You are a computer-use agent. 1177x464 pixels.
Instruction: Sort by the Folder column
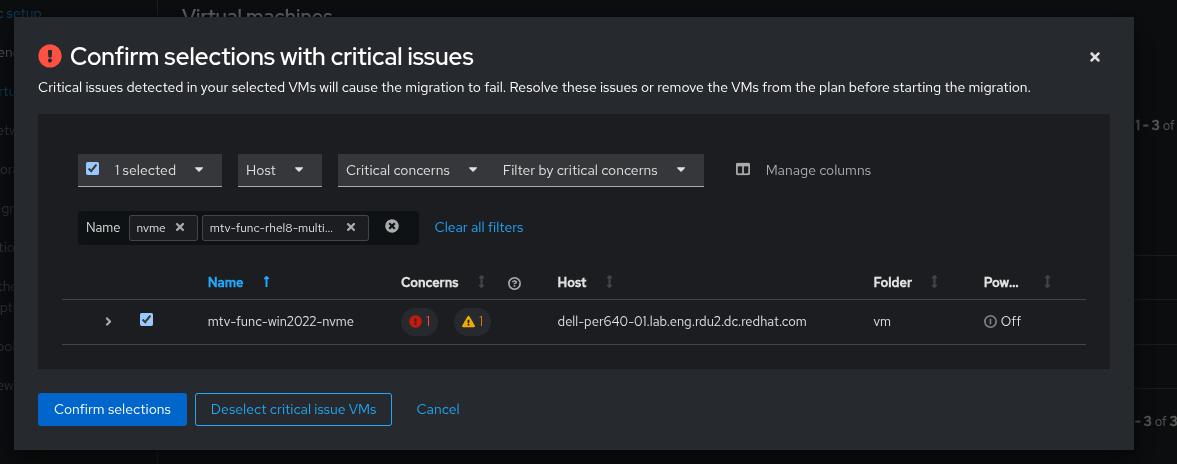[933, 283]
